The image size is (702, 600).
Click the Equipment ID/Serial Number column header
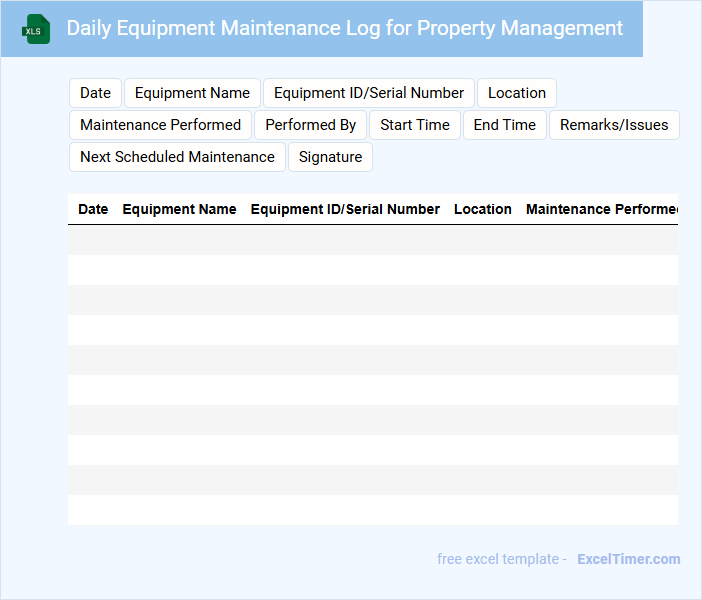345,209
